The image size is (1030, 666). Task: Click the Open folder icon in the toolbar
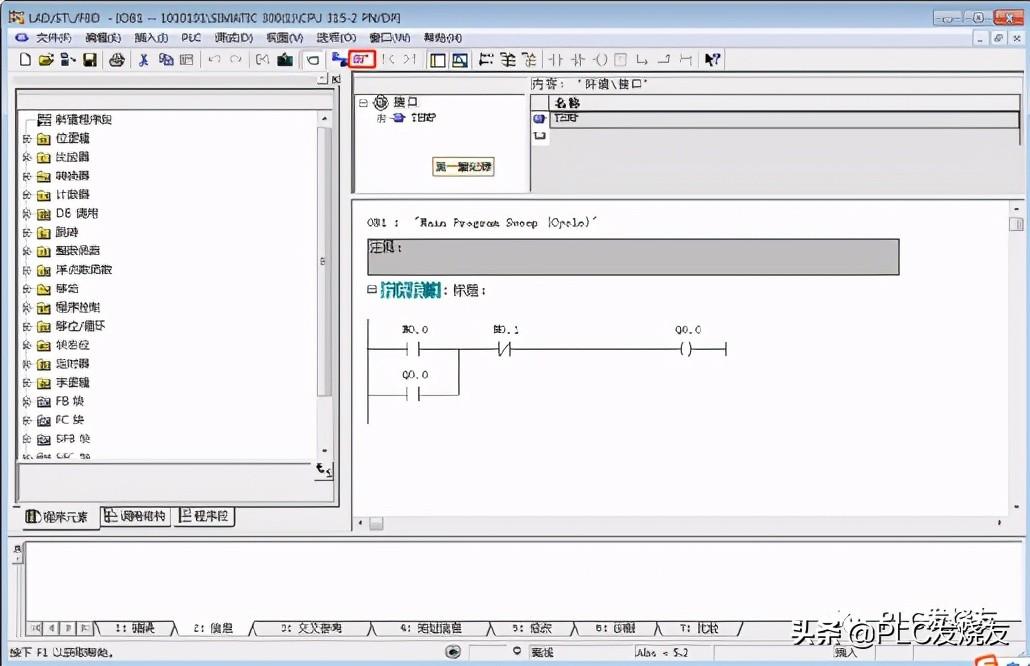(x=46, y=60)
